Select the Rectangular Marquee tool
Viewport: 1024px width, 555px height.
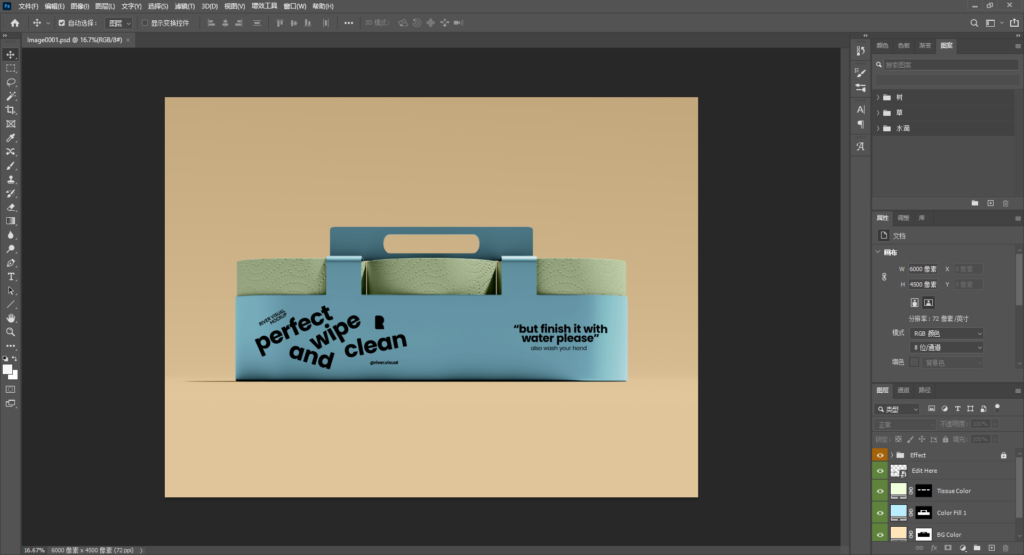click(10, 69)
